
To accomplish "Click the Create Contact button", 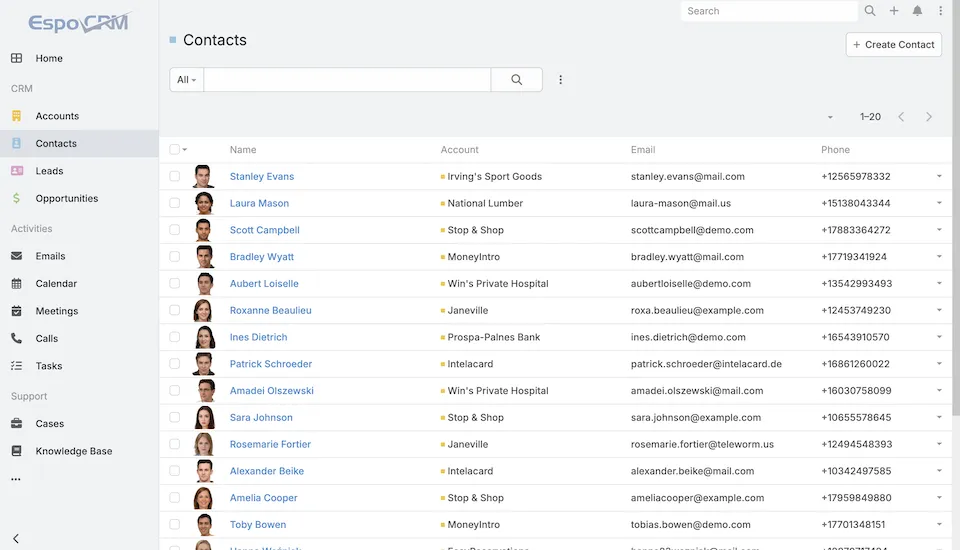I will click(893, 44).
